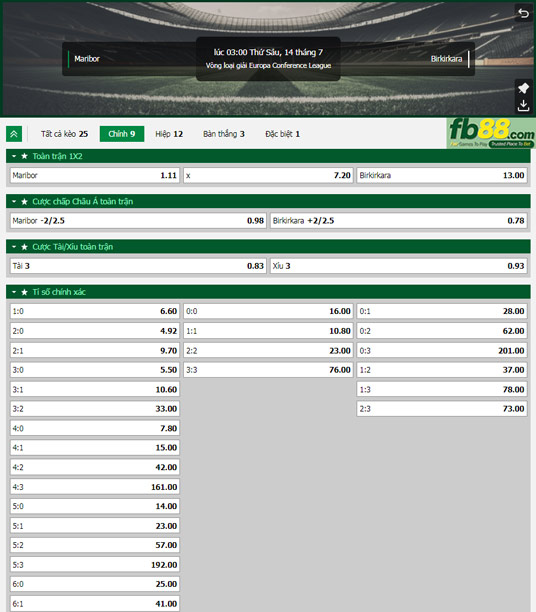Select the Chính 9 tab
The image size is (536, 612).
tap(122, 134)
